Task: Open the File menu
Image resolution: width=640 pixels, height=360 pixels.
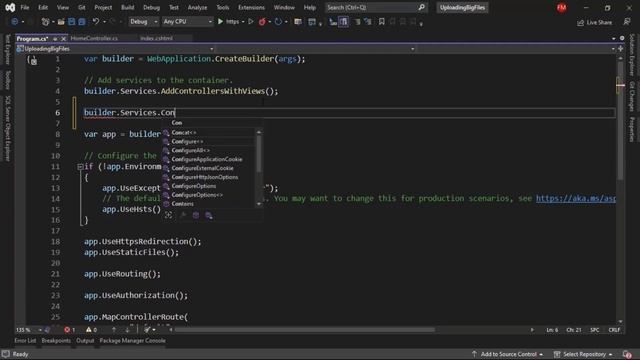Action: (24, 7)
